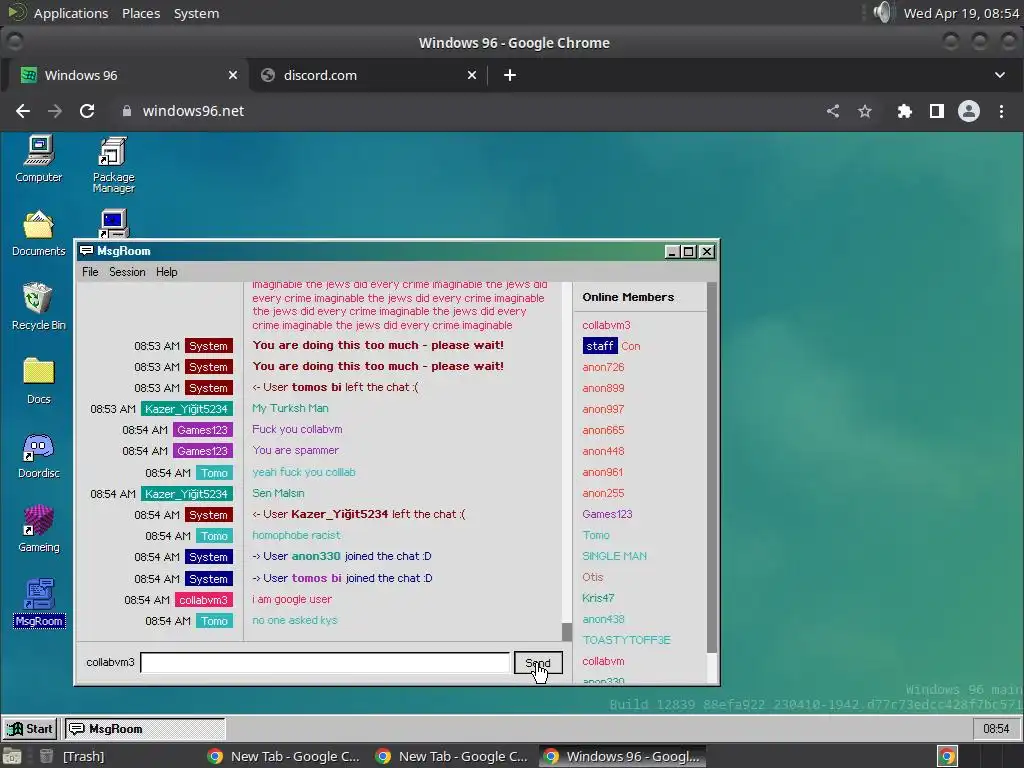Click the chat message scrollbar thumb

(566, 632)
